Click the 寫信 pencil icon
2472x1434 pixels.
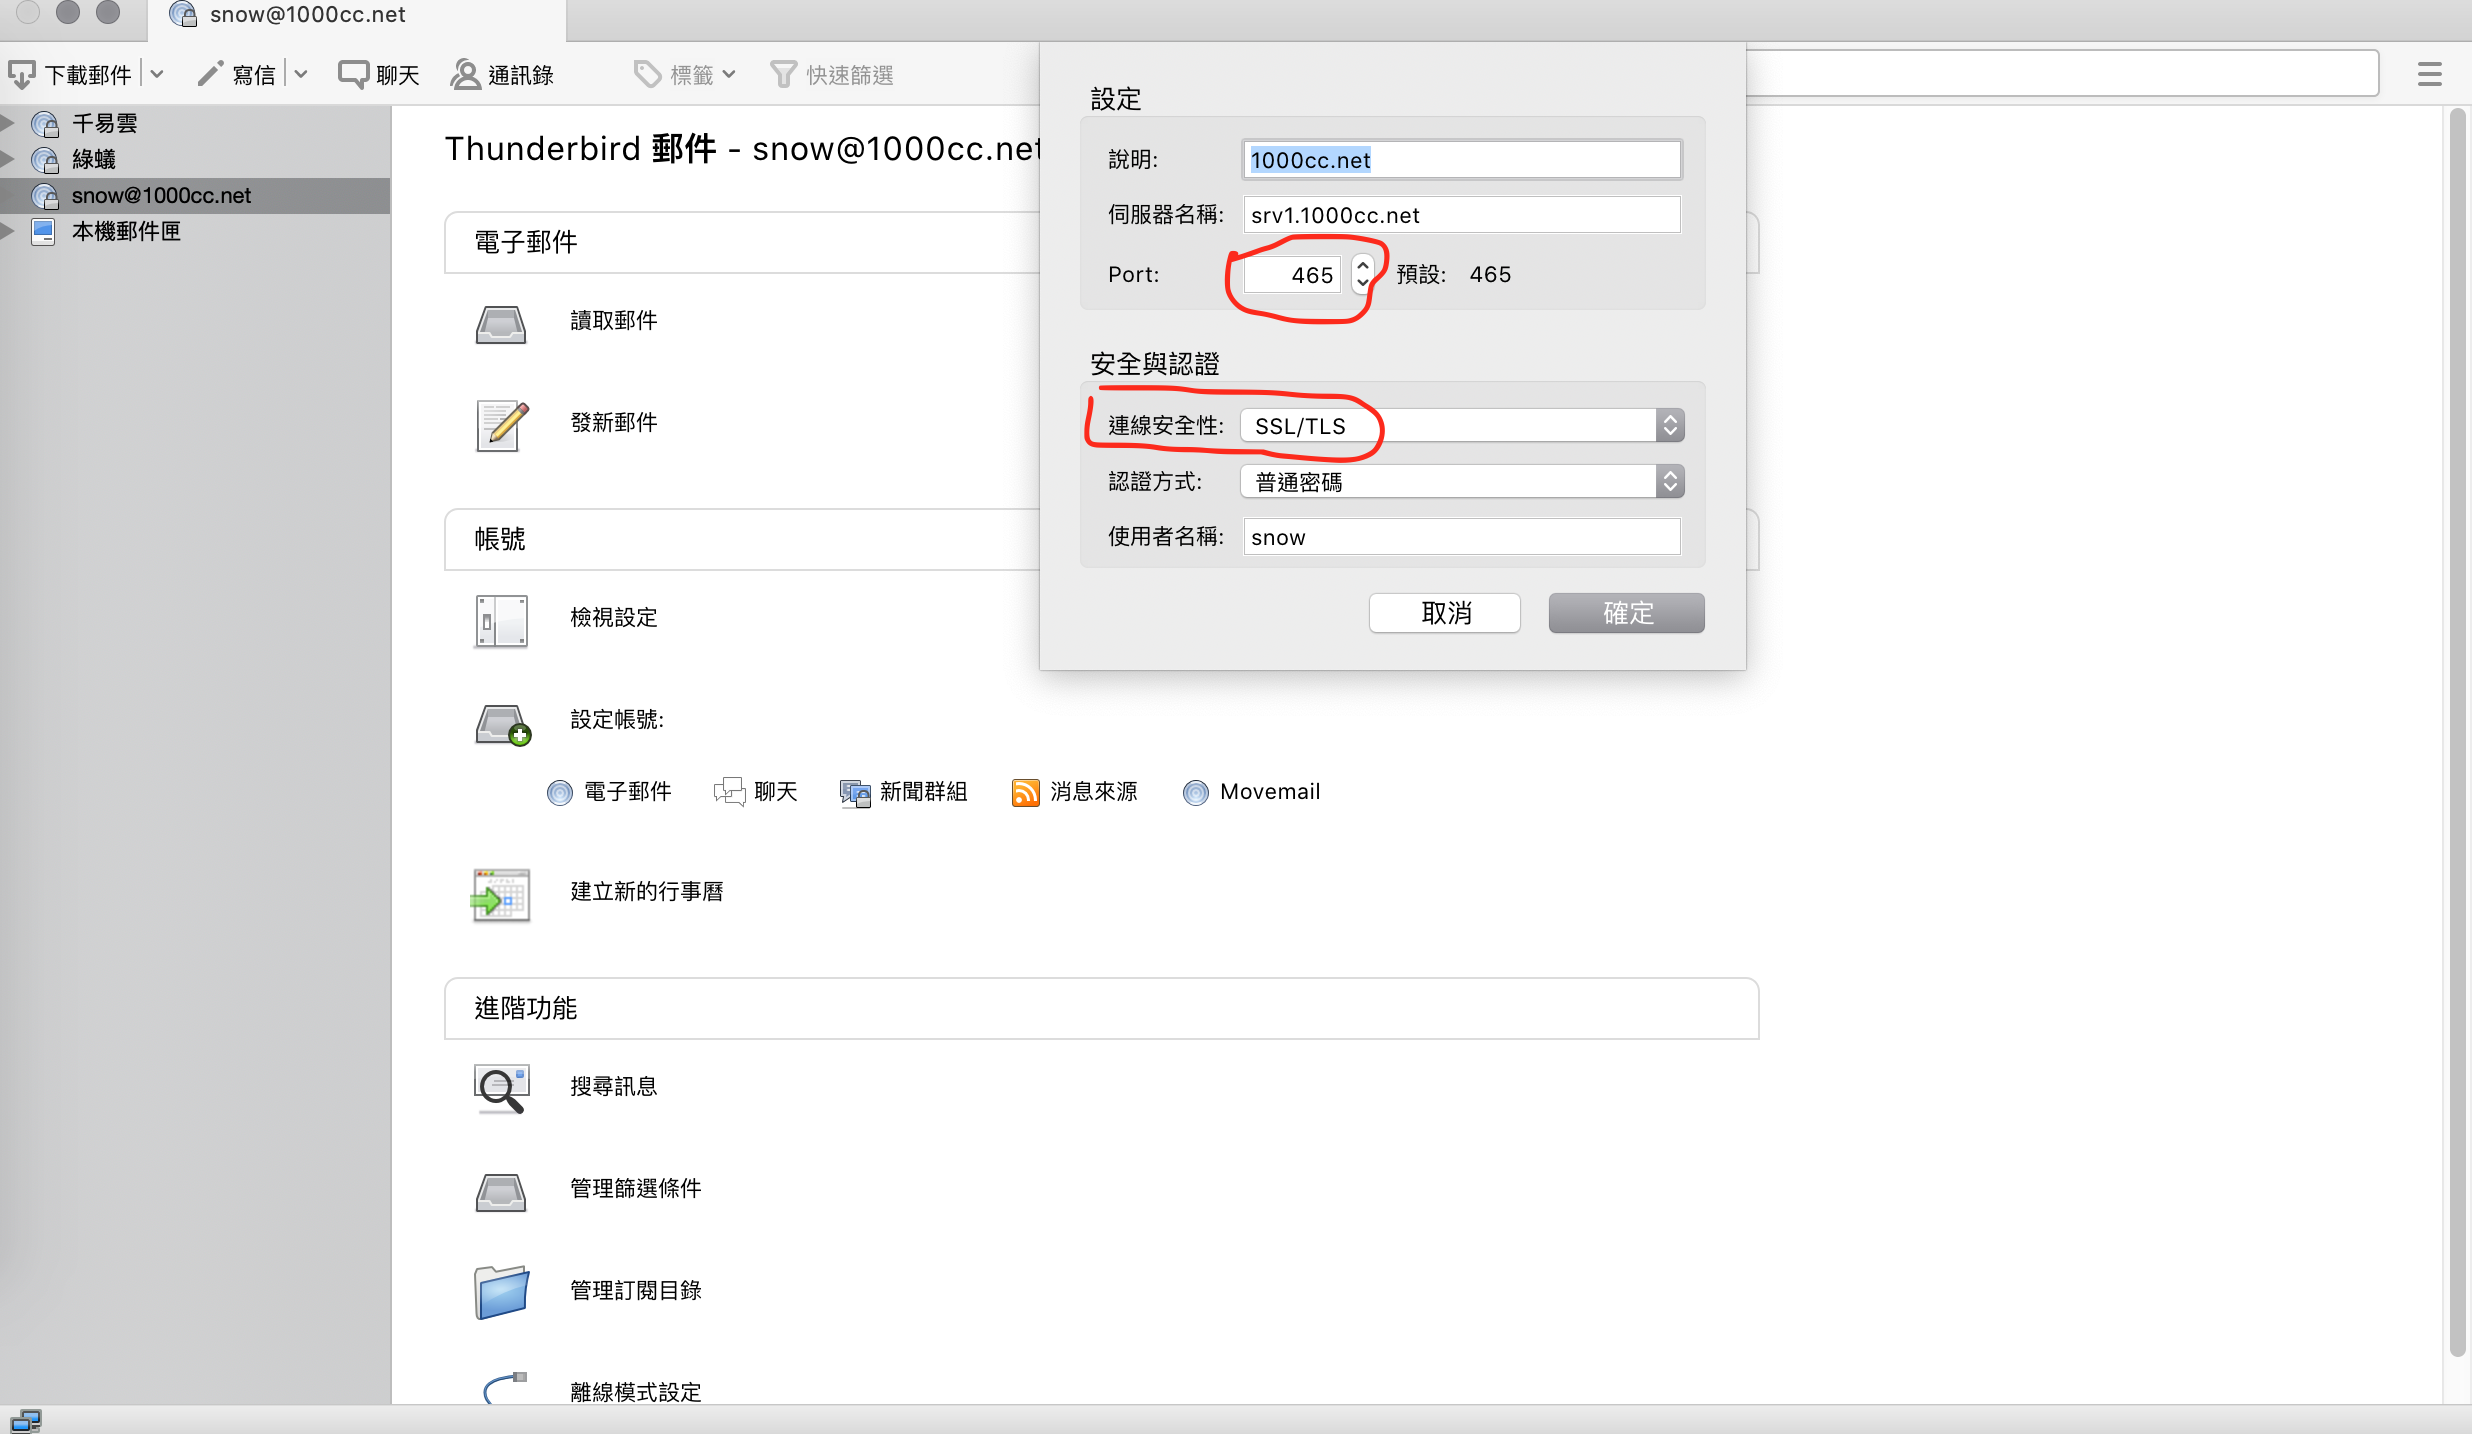210,74
